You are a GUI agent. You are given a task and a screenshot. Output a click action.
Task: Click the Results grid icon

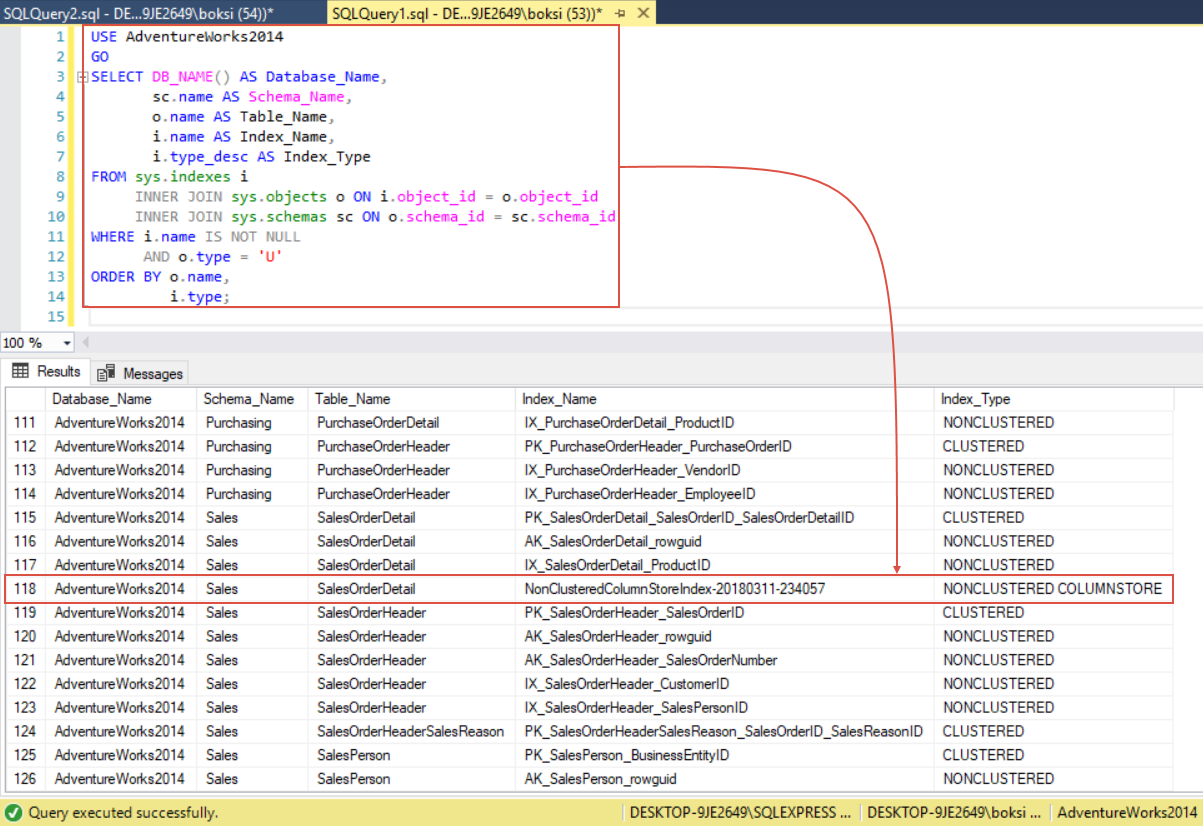(x=20, y=371)
